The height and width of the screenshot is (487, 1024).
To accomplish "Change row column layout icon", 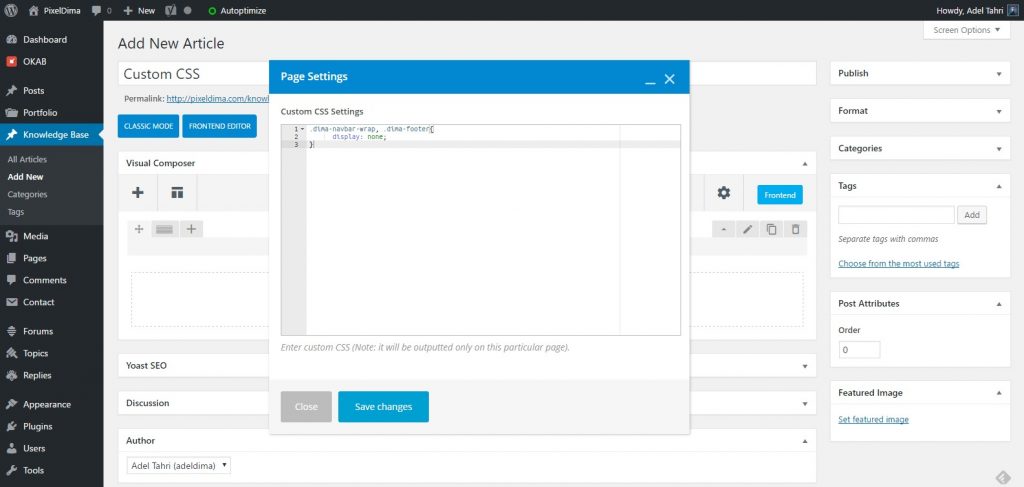I will (x=164, y=229).
